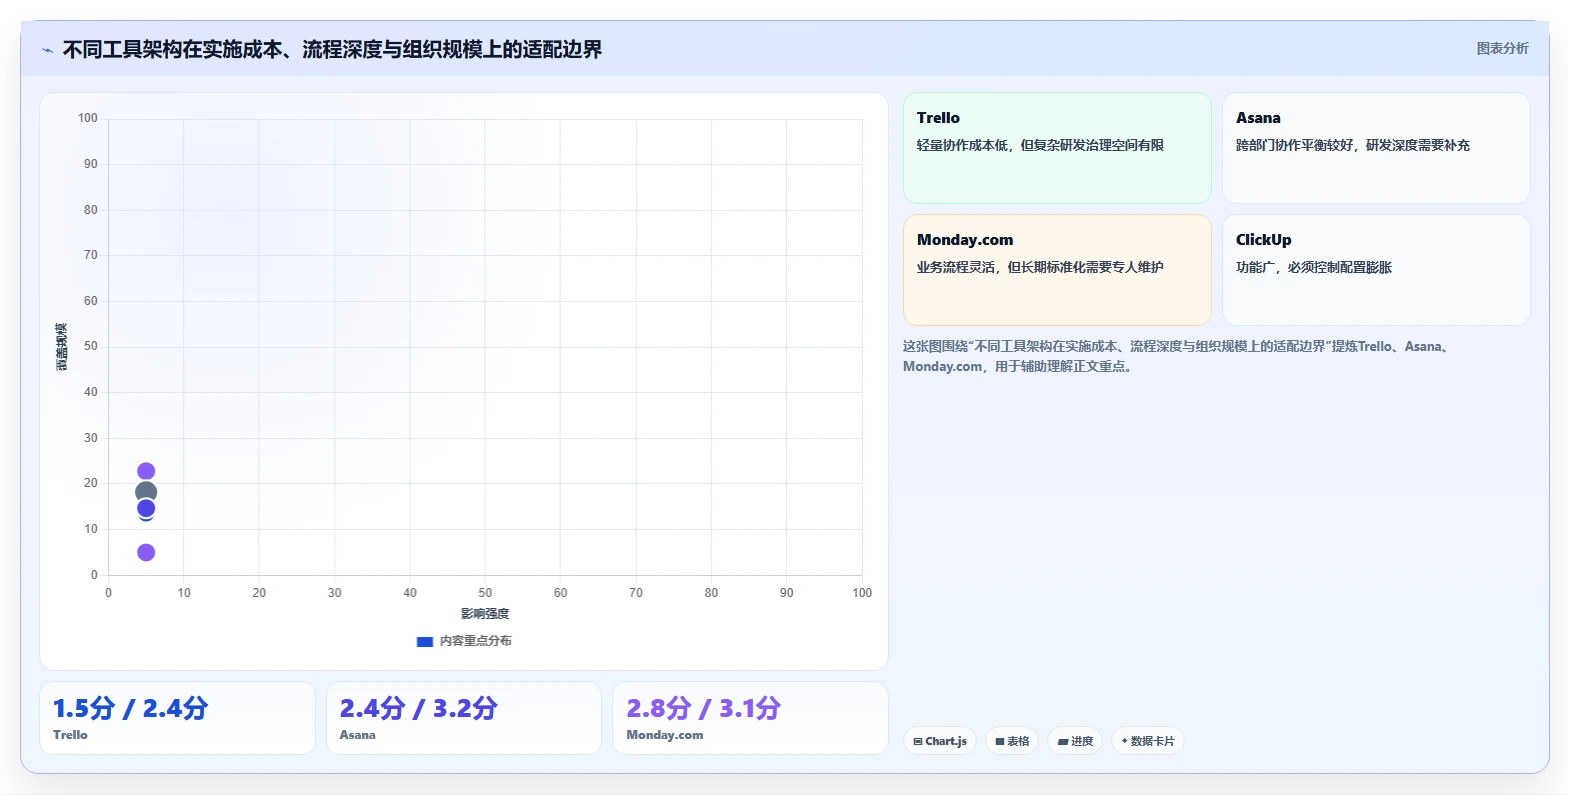Click the bar icon on the 进度 chip
Screen dimensions: 1570x795
pos(1063,741)
